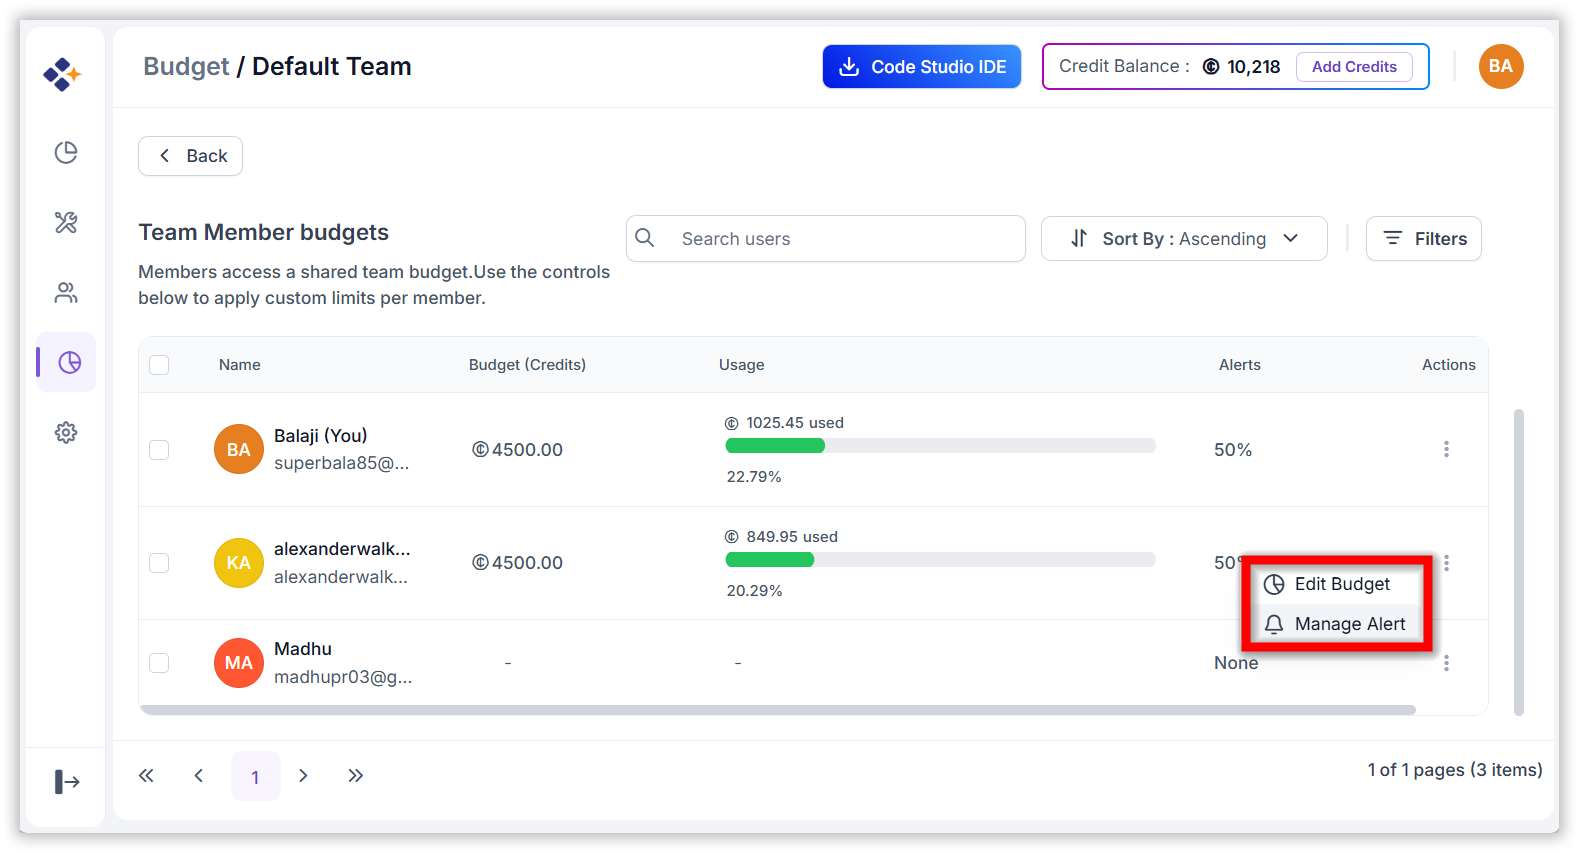Check the box for Madhu's row
Image resolution: width=1579 pixels, height=853 pixels.
pyautogui.click(x=159, y=663)
